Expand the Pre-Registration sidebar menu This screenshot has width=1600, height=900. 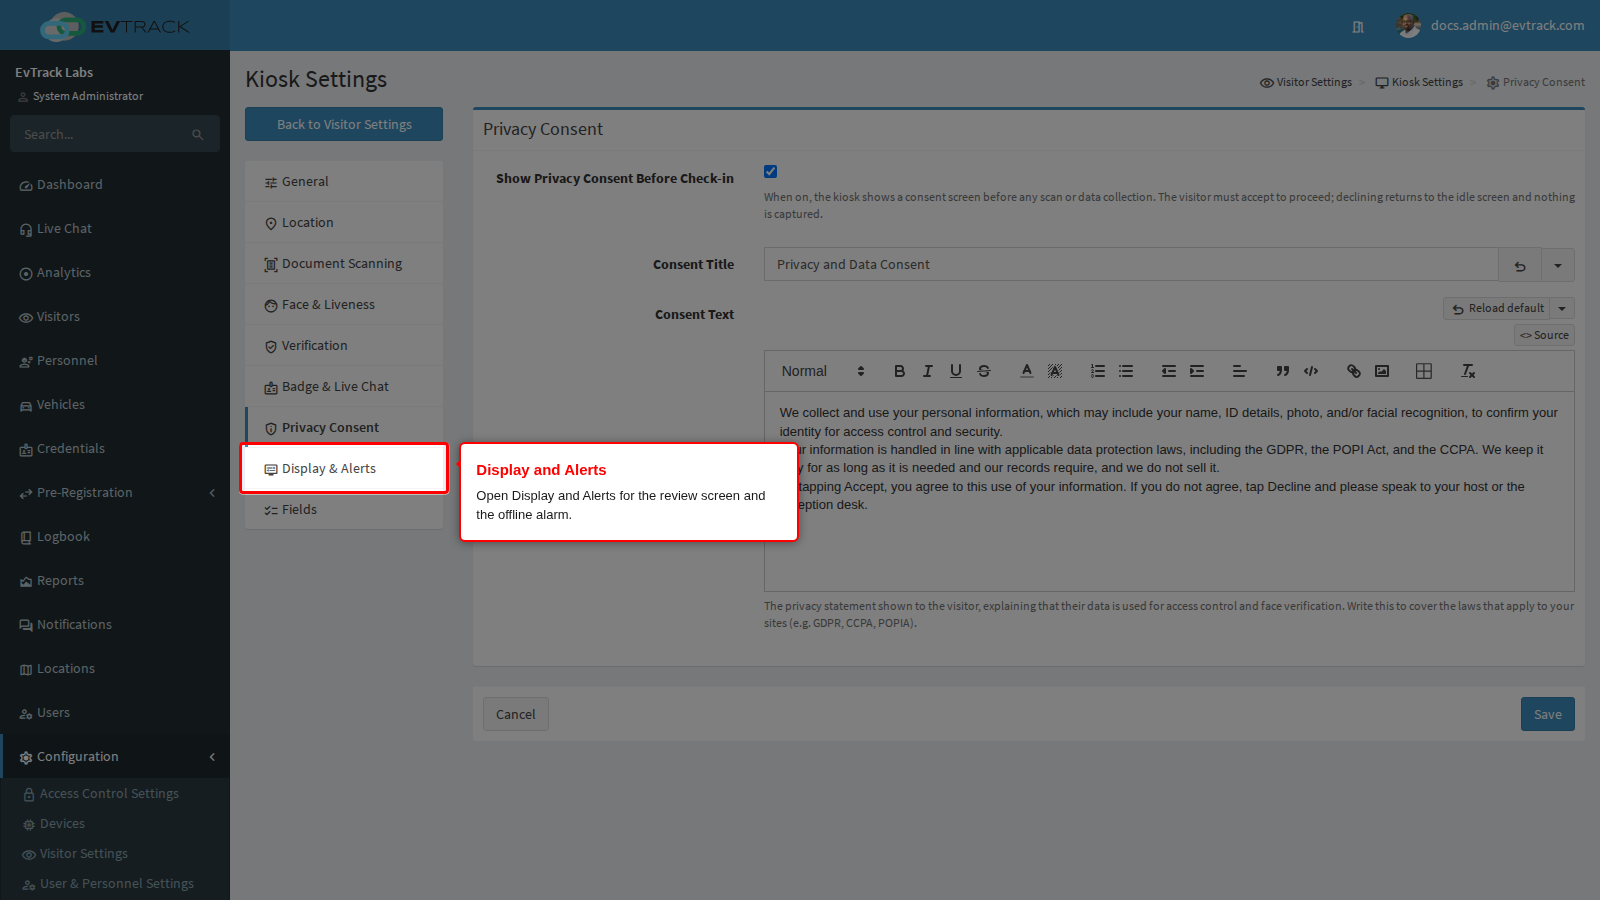click(116, 493)
